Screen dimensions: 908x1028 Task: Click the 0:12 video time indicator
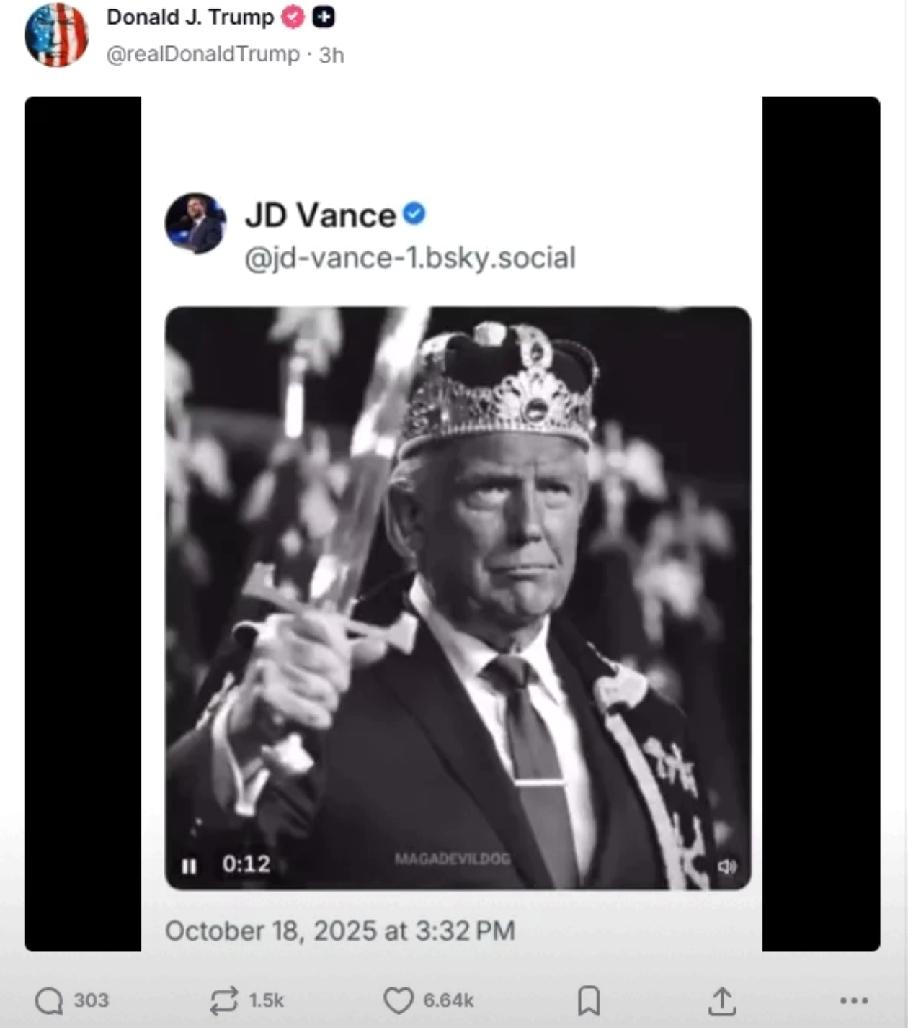coord(246,864)
